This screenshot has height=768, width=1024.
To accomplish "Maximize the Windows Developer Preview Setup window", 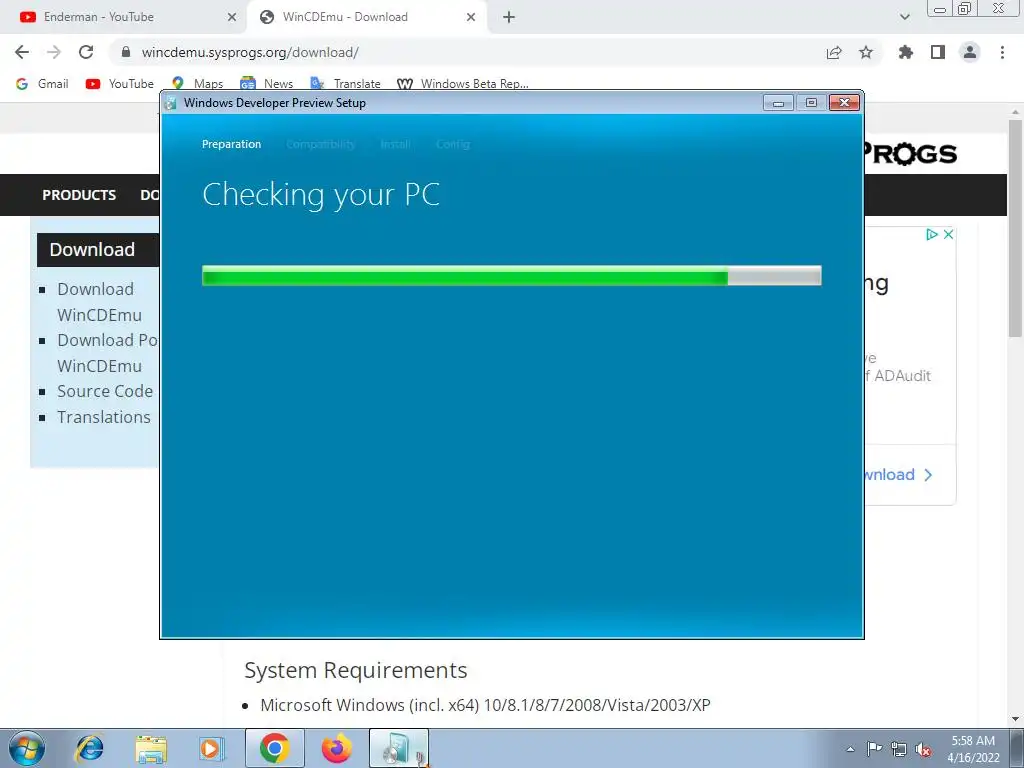I will pos(811,103).
